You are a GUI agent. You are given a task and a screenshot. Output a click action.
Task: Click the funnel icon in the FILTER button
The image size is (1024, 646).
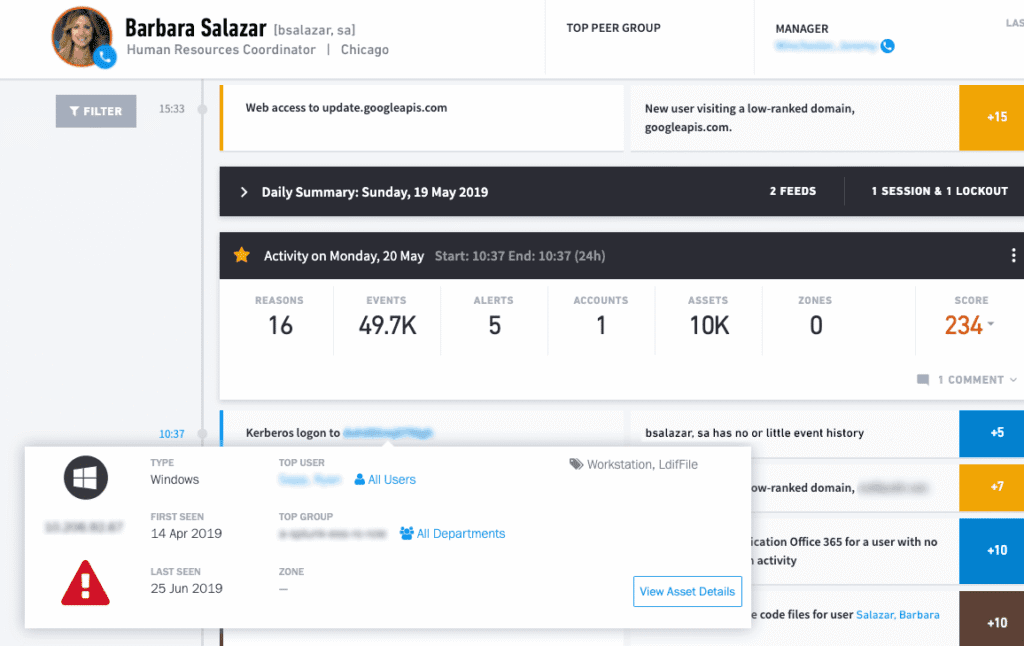point(74,111)
